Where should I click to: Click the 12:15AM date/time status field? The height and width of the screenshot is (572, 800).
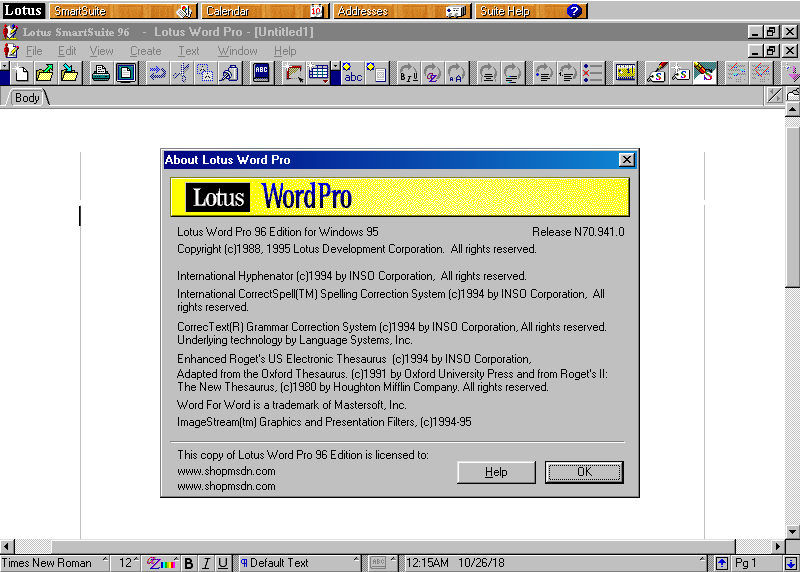(x=555, y=563)
